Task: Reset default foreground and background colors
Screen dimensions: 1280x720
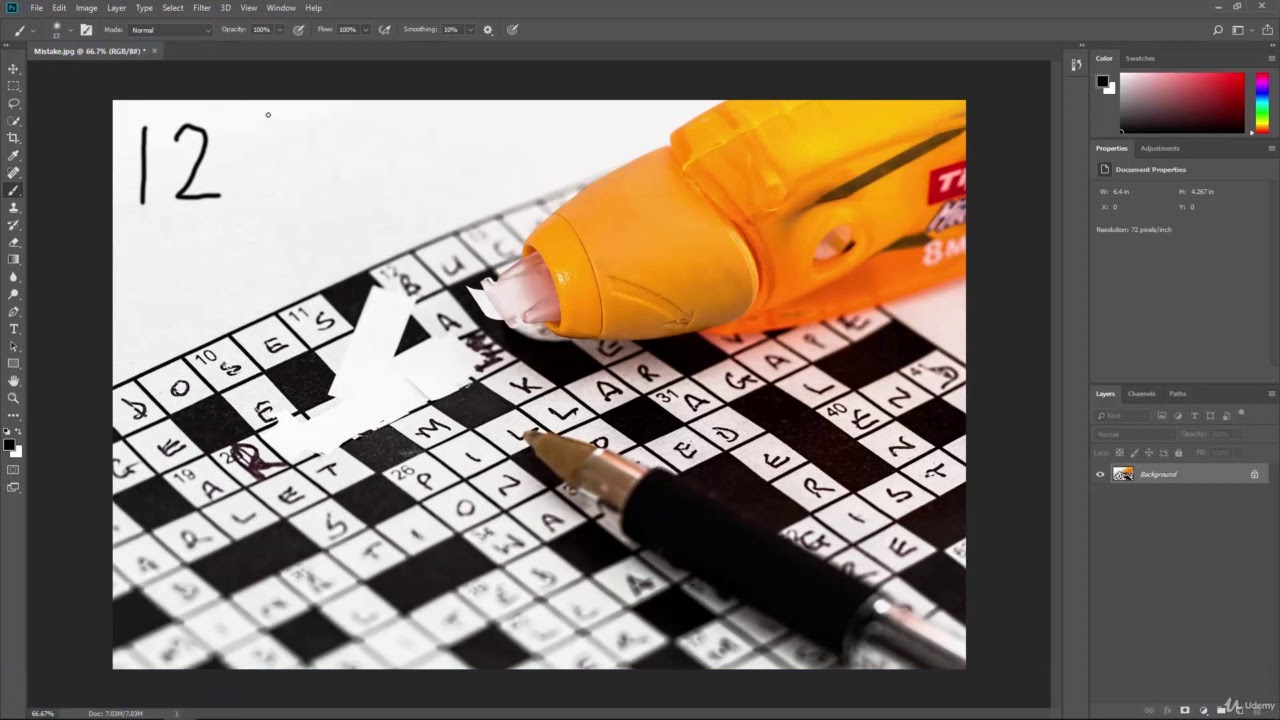Action: pyautogui.click(x=8, y=433)
